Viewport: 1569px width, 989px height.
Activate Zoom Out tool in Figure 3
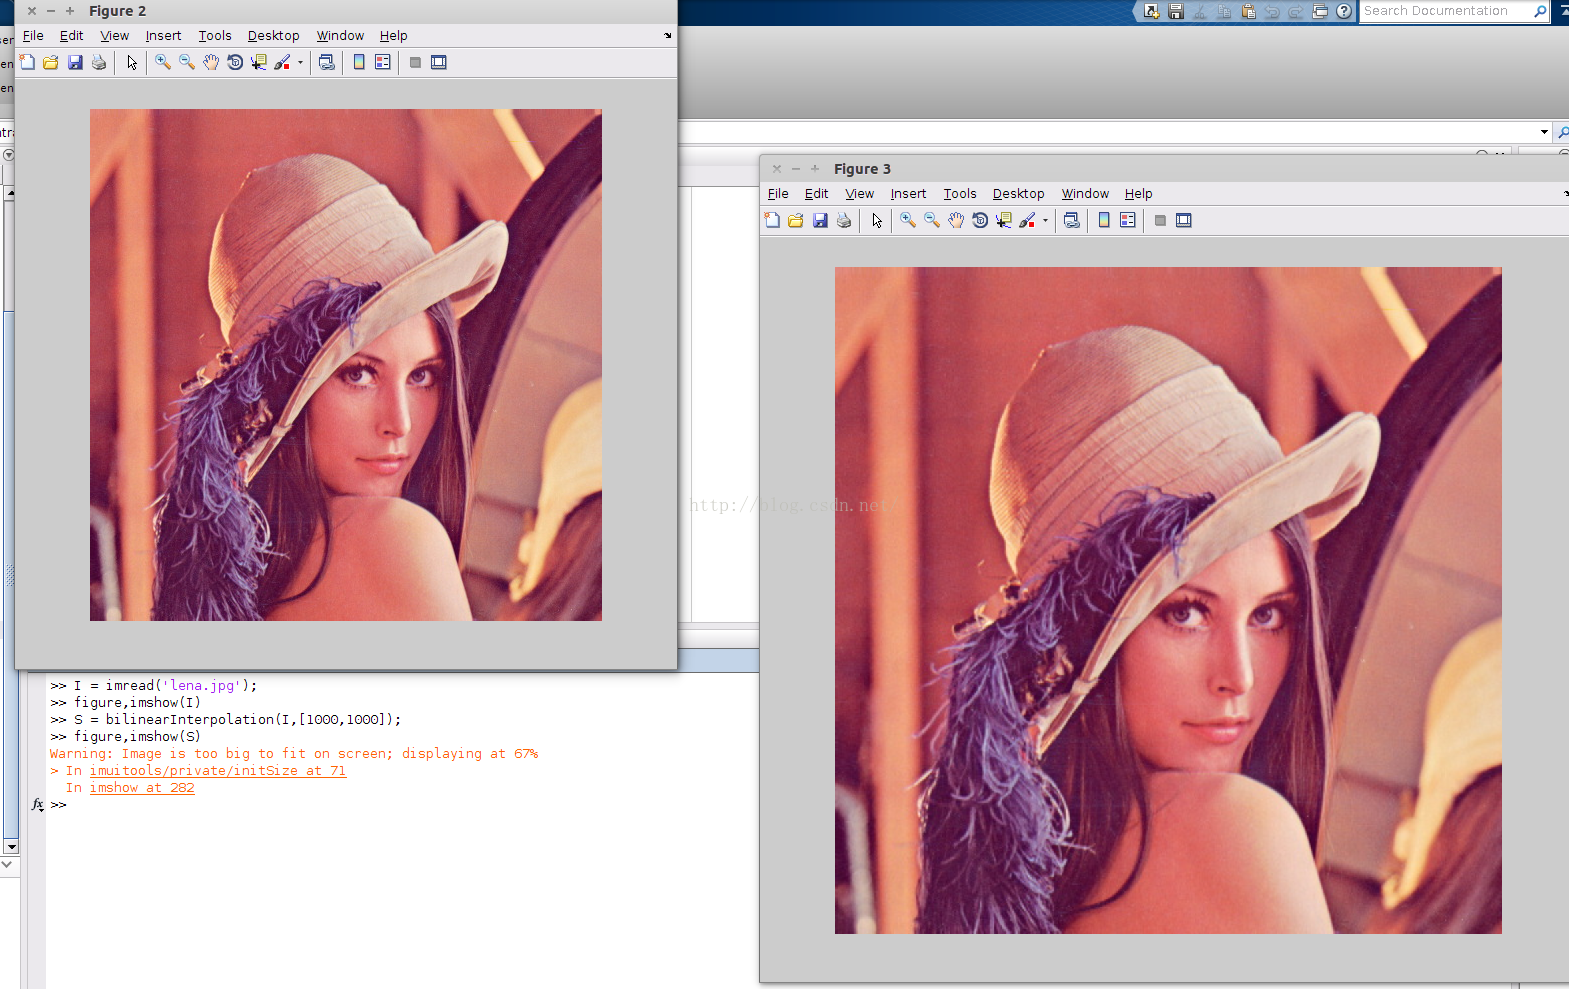(x=932, y=220)
